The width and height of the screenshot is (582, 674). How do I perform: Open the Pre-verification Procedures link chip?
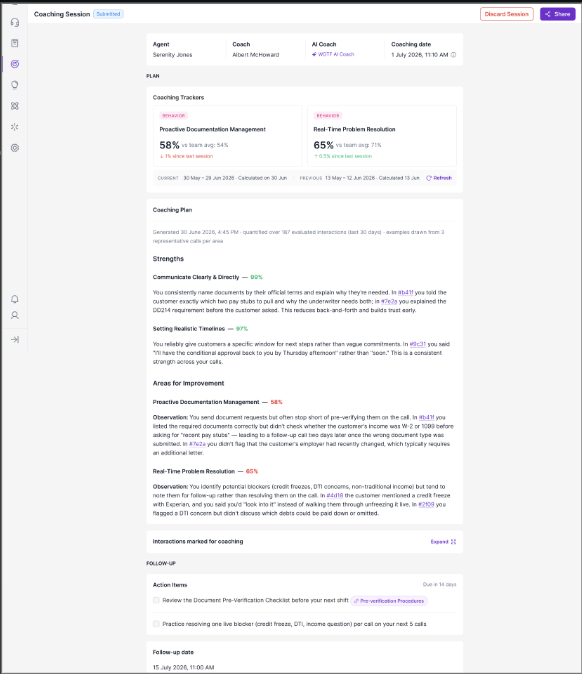pos(389,601)
